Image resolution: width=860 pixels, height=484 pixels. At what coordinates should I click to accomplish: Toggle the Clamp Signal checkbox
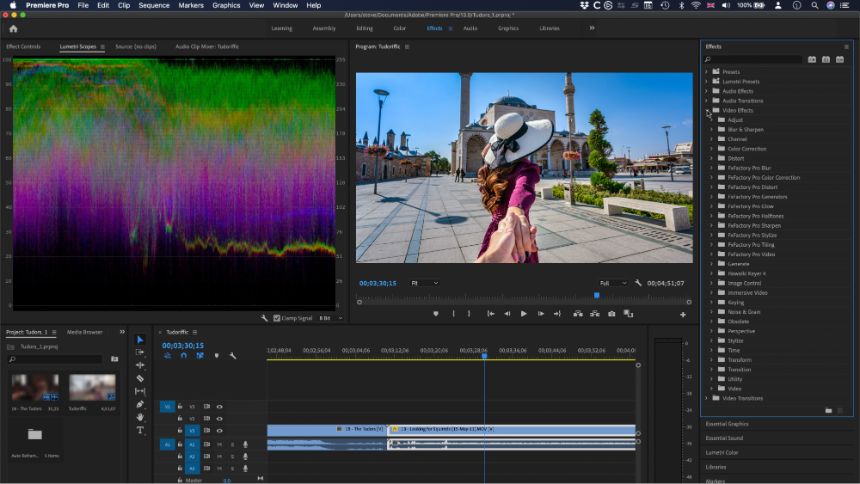pos(277,318)
